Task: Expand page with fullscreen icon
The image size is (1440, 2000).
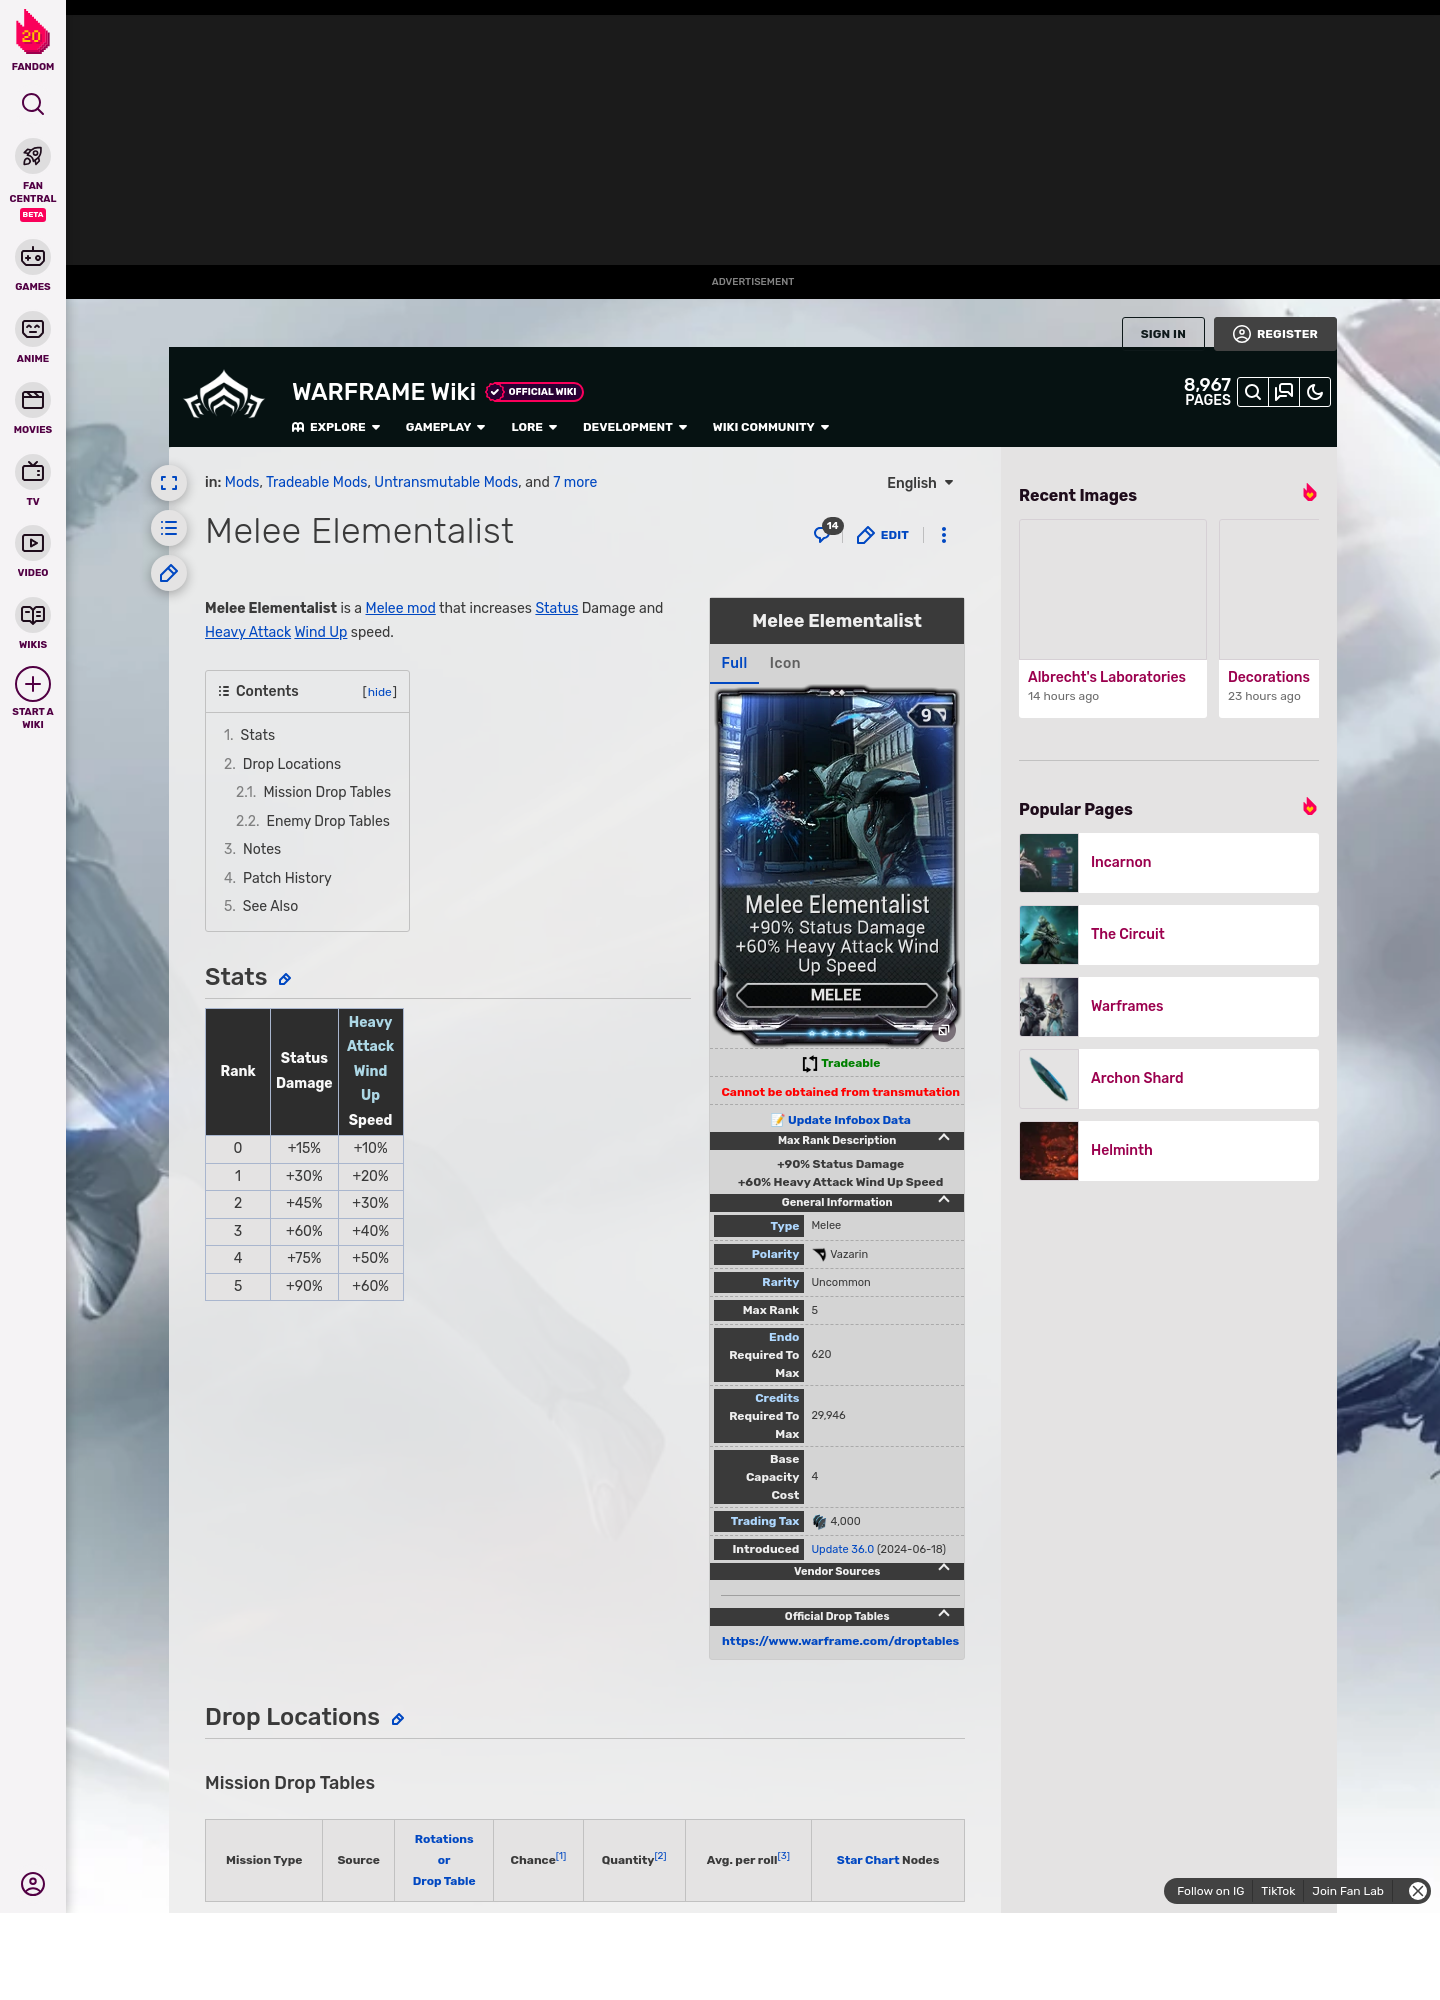Action: click(169, 483)
